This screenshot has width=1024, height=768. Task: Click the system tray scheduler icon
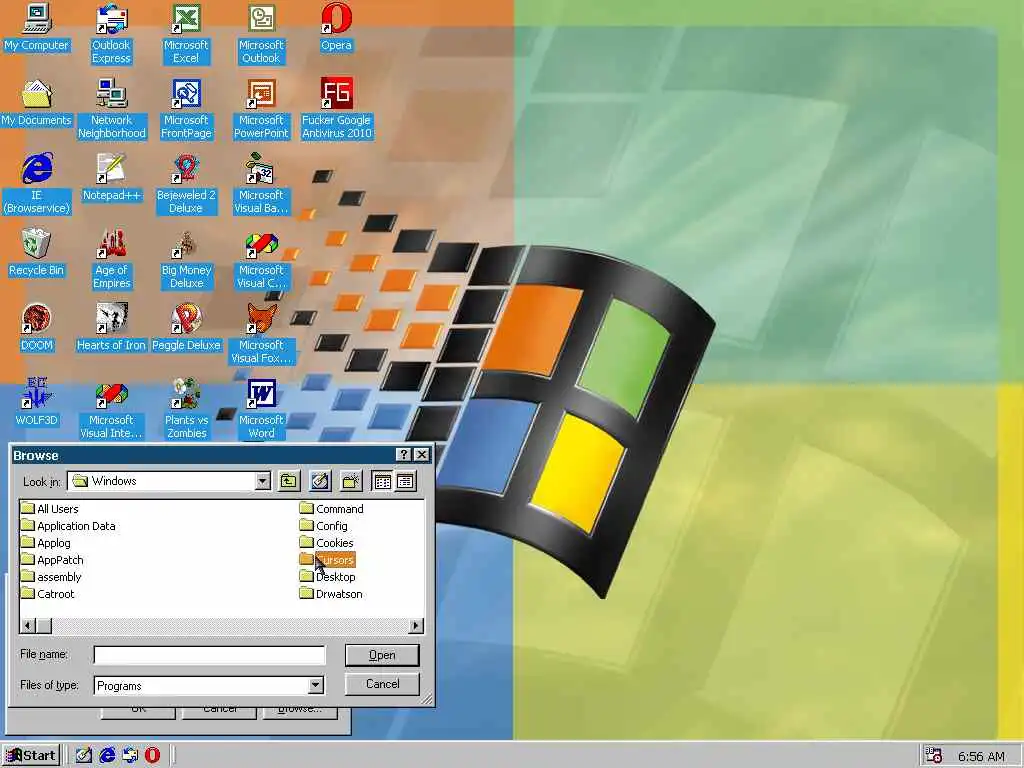pyautogui.click(x=934, y=756)
